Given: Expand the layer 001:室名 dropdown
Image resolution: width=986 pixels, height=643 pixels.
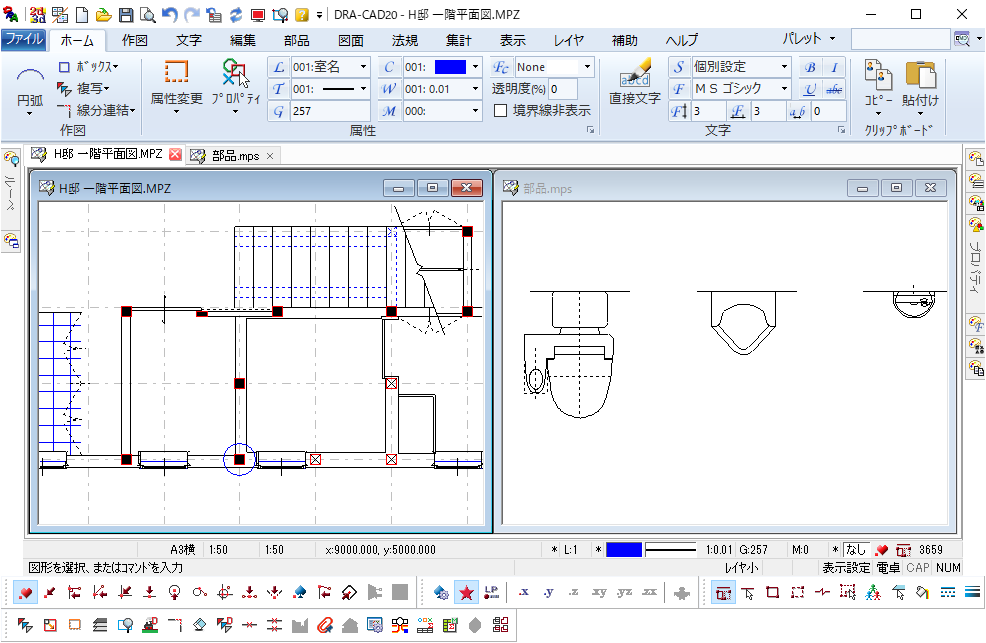Looking at the screenshot, I should click(362, 67).
